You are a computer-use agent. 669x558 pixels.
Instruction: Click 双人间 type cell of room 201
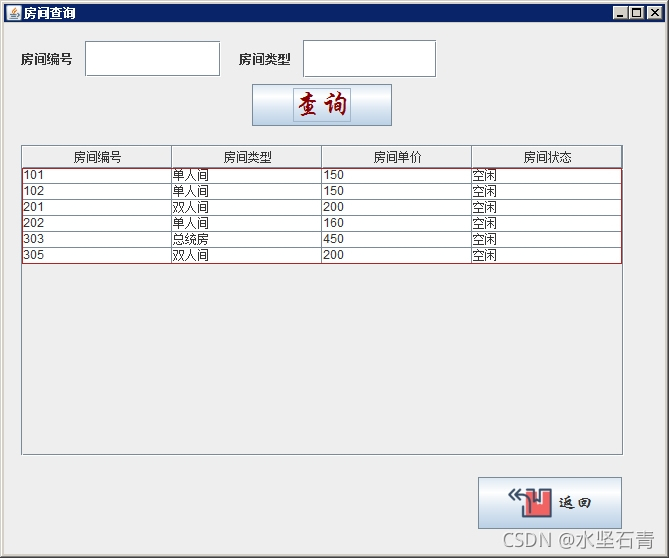tap(247, 207)
